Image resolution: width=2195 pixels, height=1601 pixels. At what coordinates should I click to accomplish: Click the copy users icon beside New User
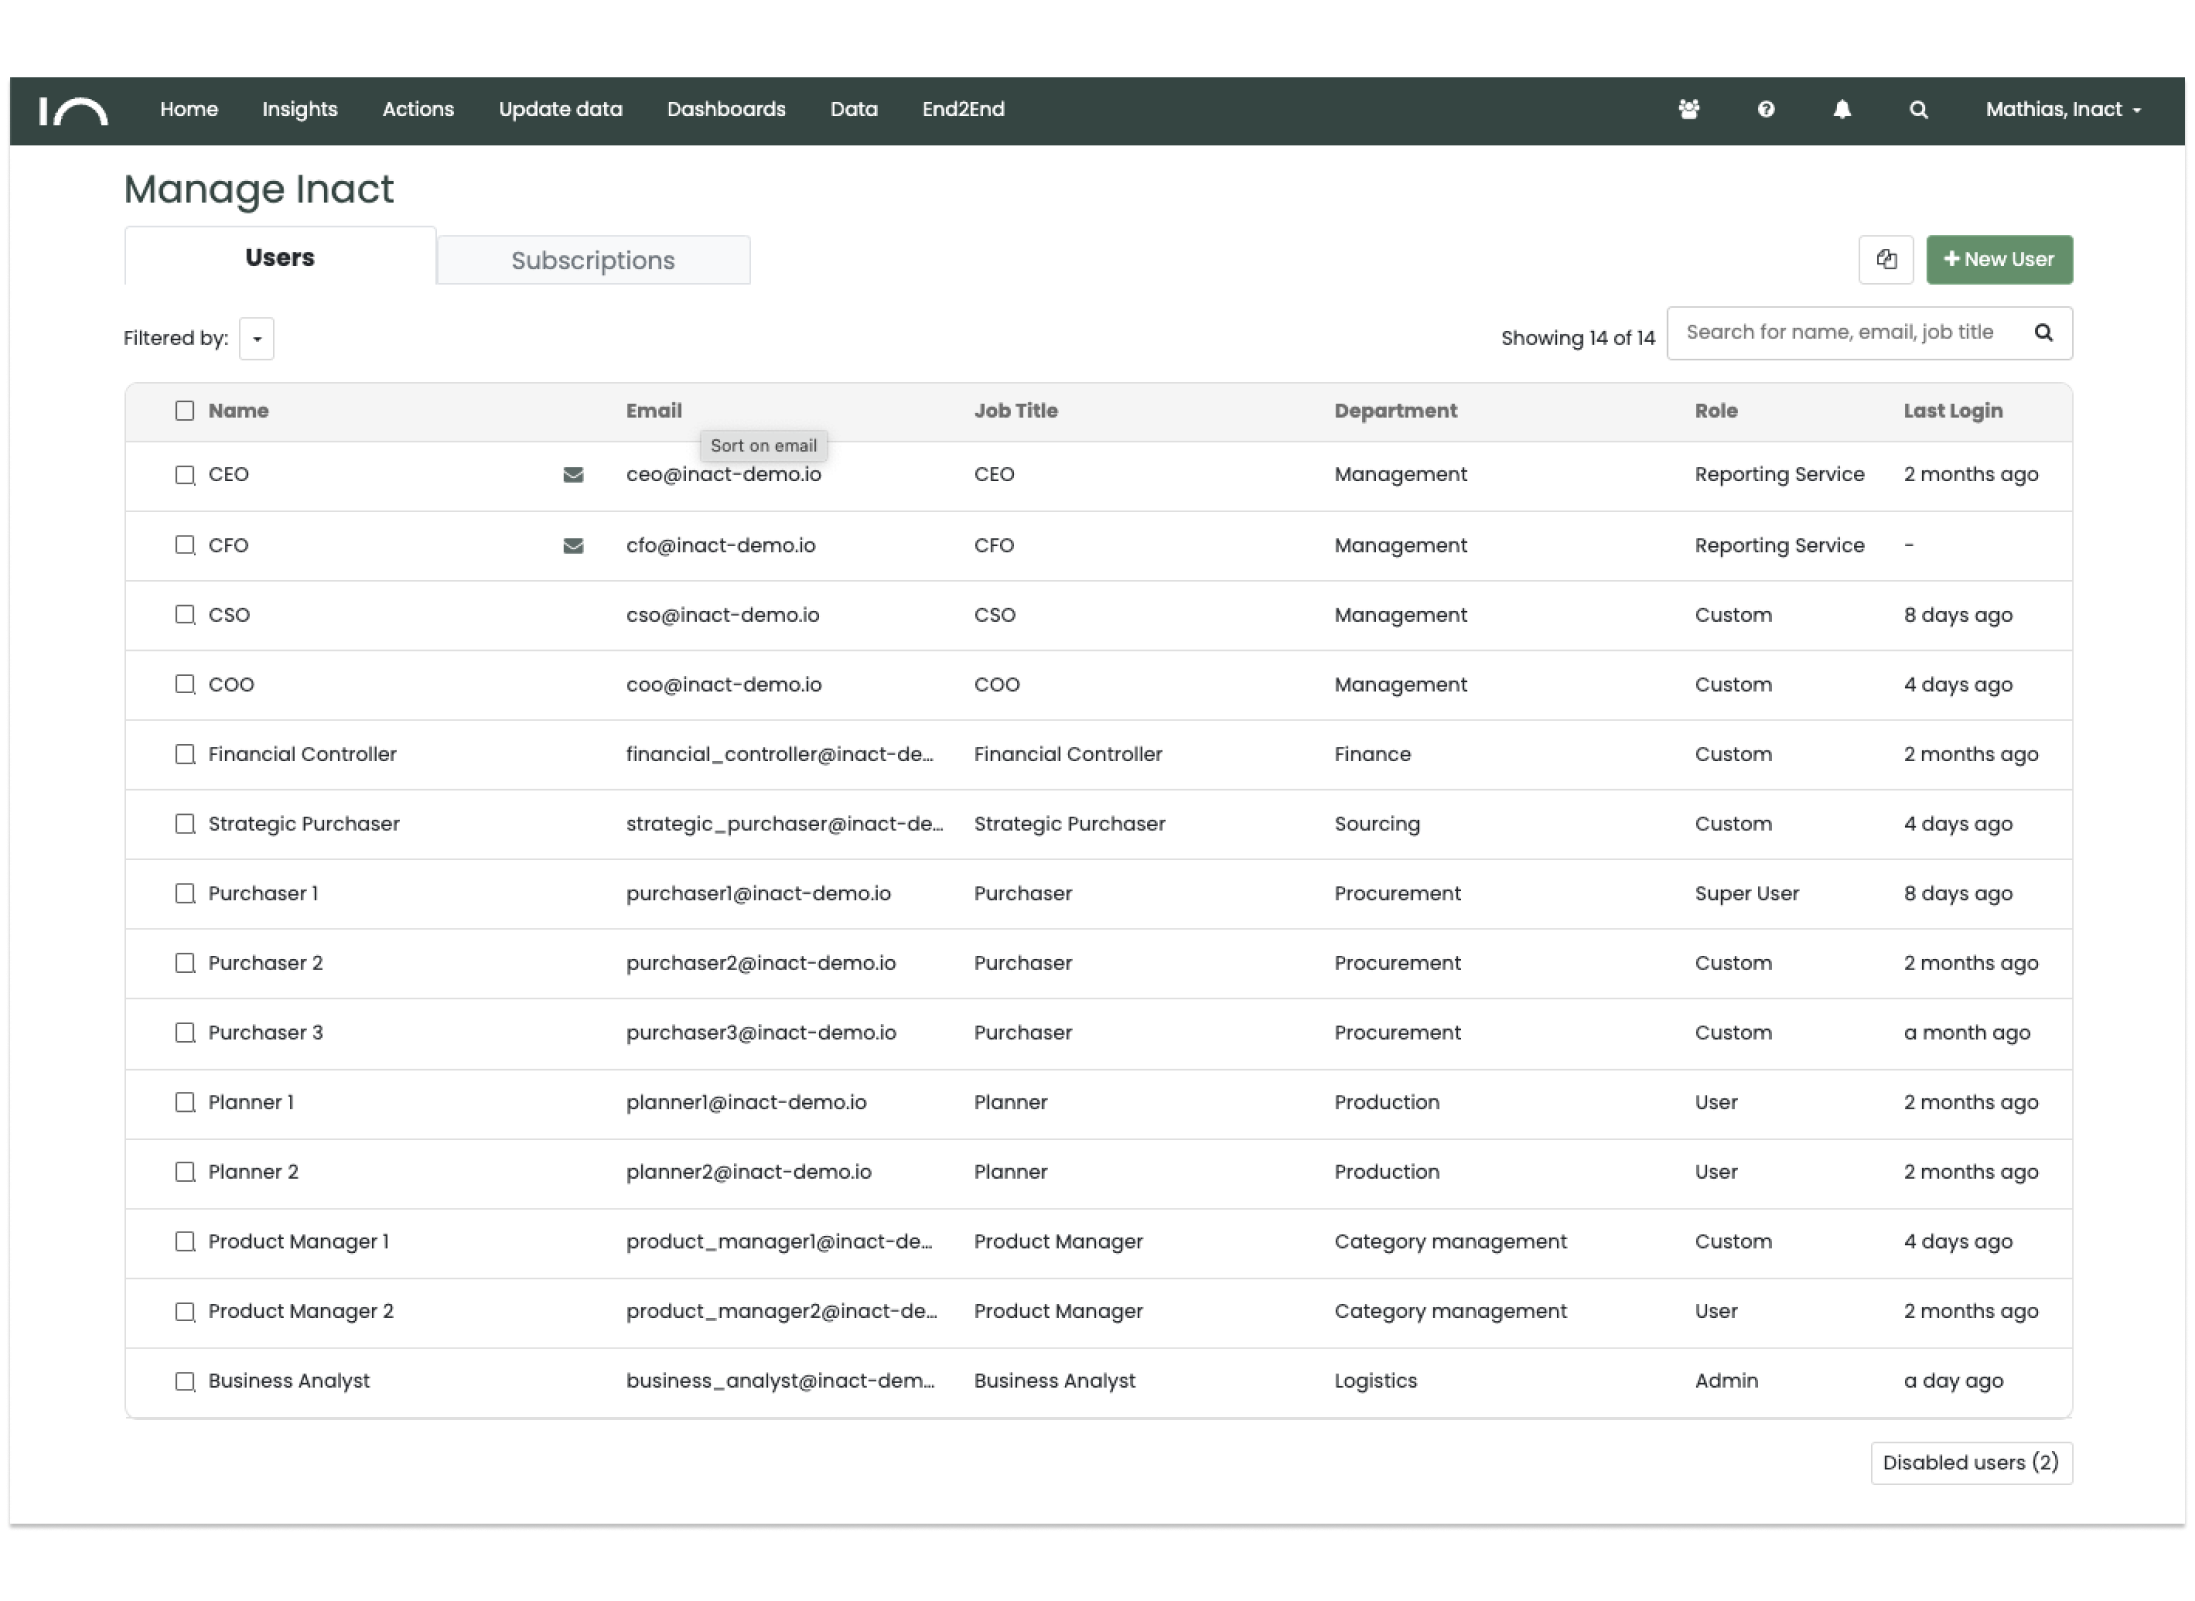click(x=1886, y=259)
